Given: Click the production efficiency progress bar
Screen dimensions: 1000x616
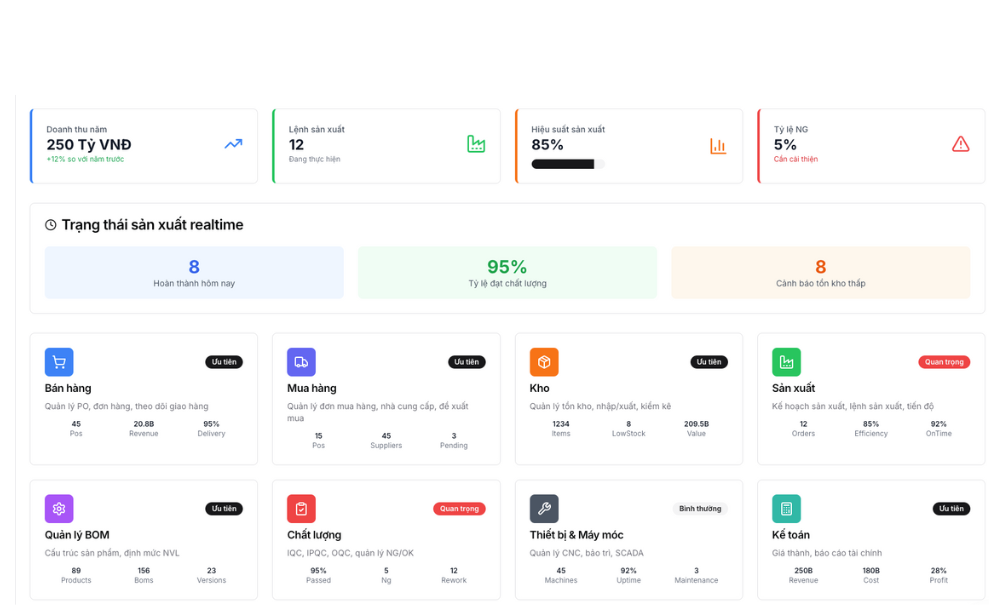Looking at the screenshot, I should tap(568, 165).
